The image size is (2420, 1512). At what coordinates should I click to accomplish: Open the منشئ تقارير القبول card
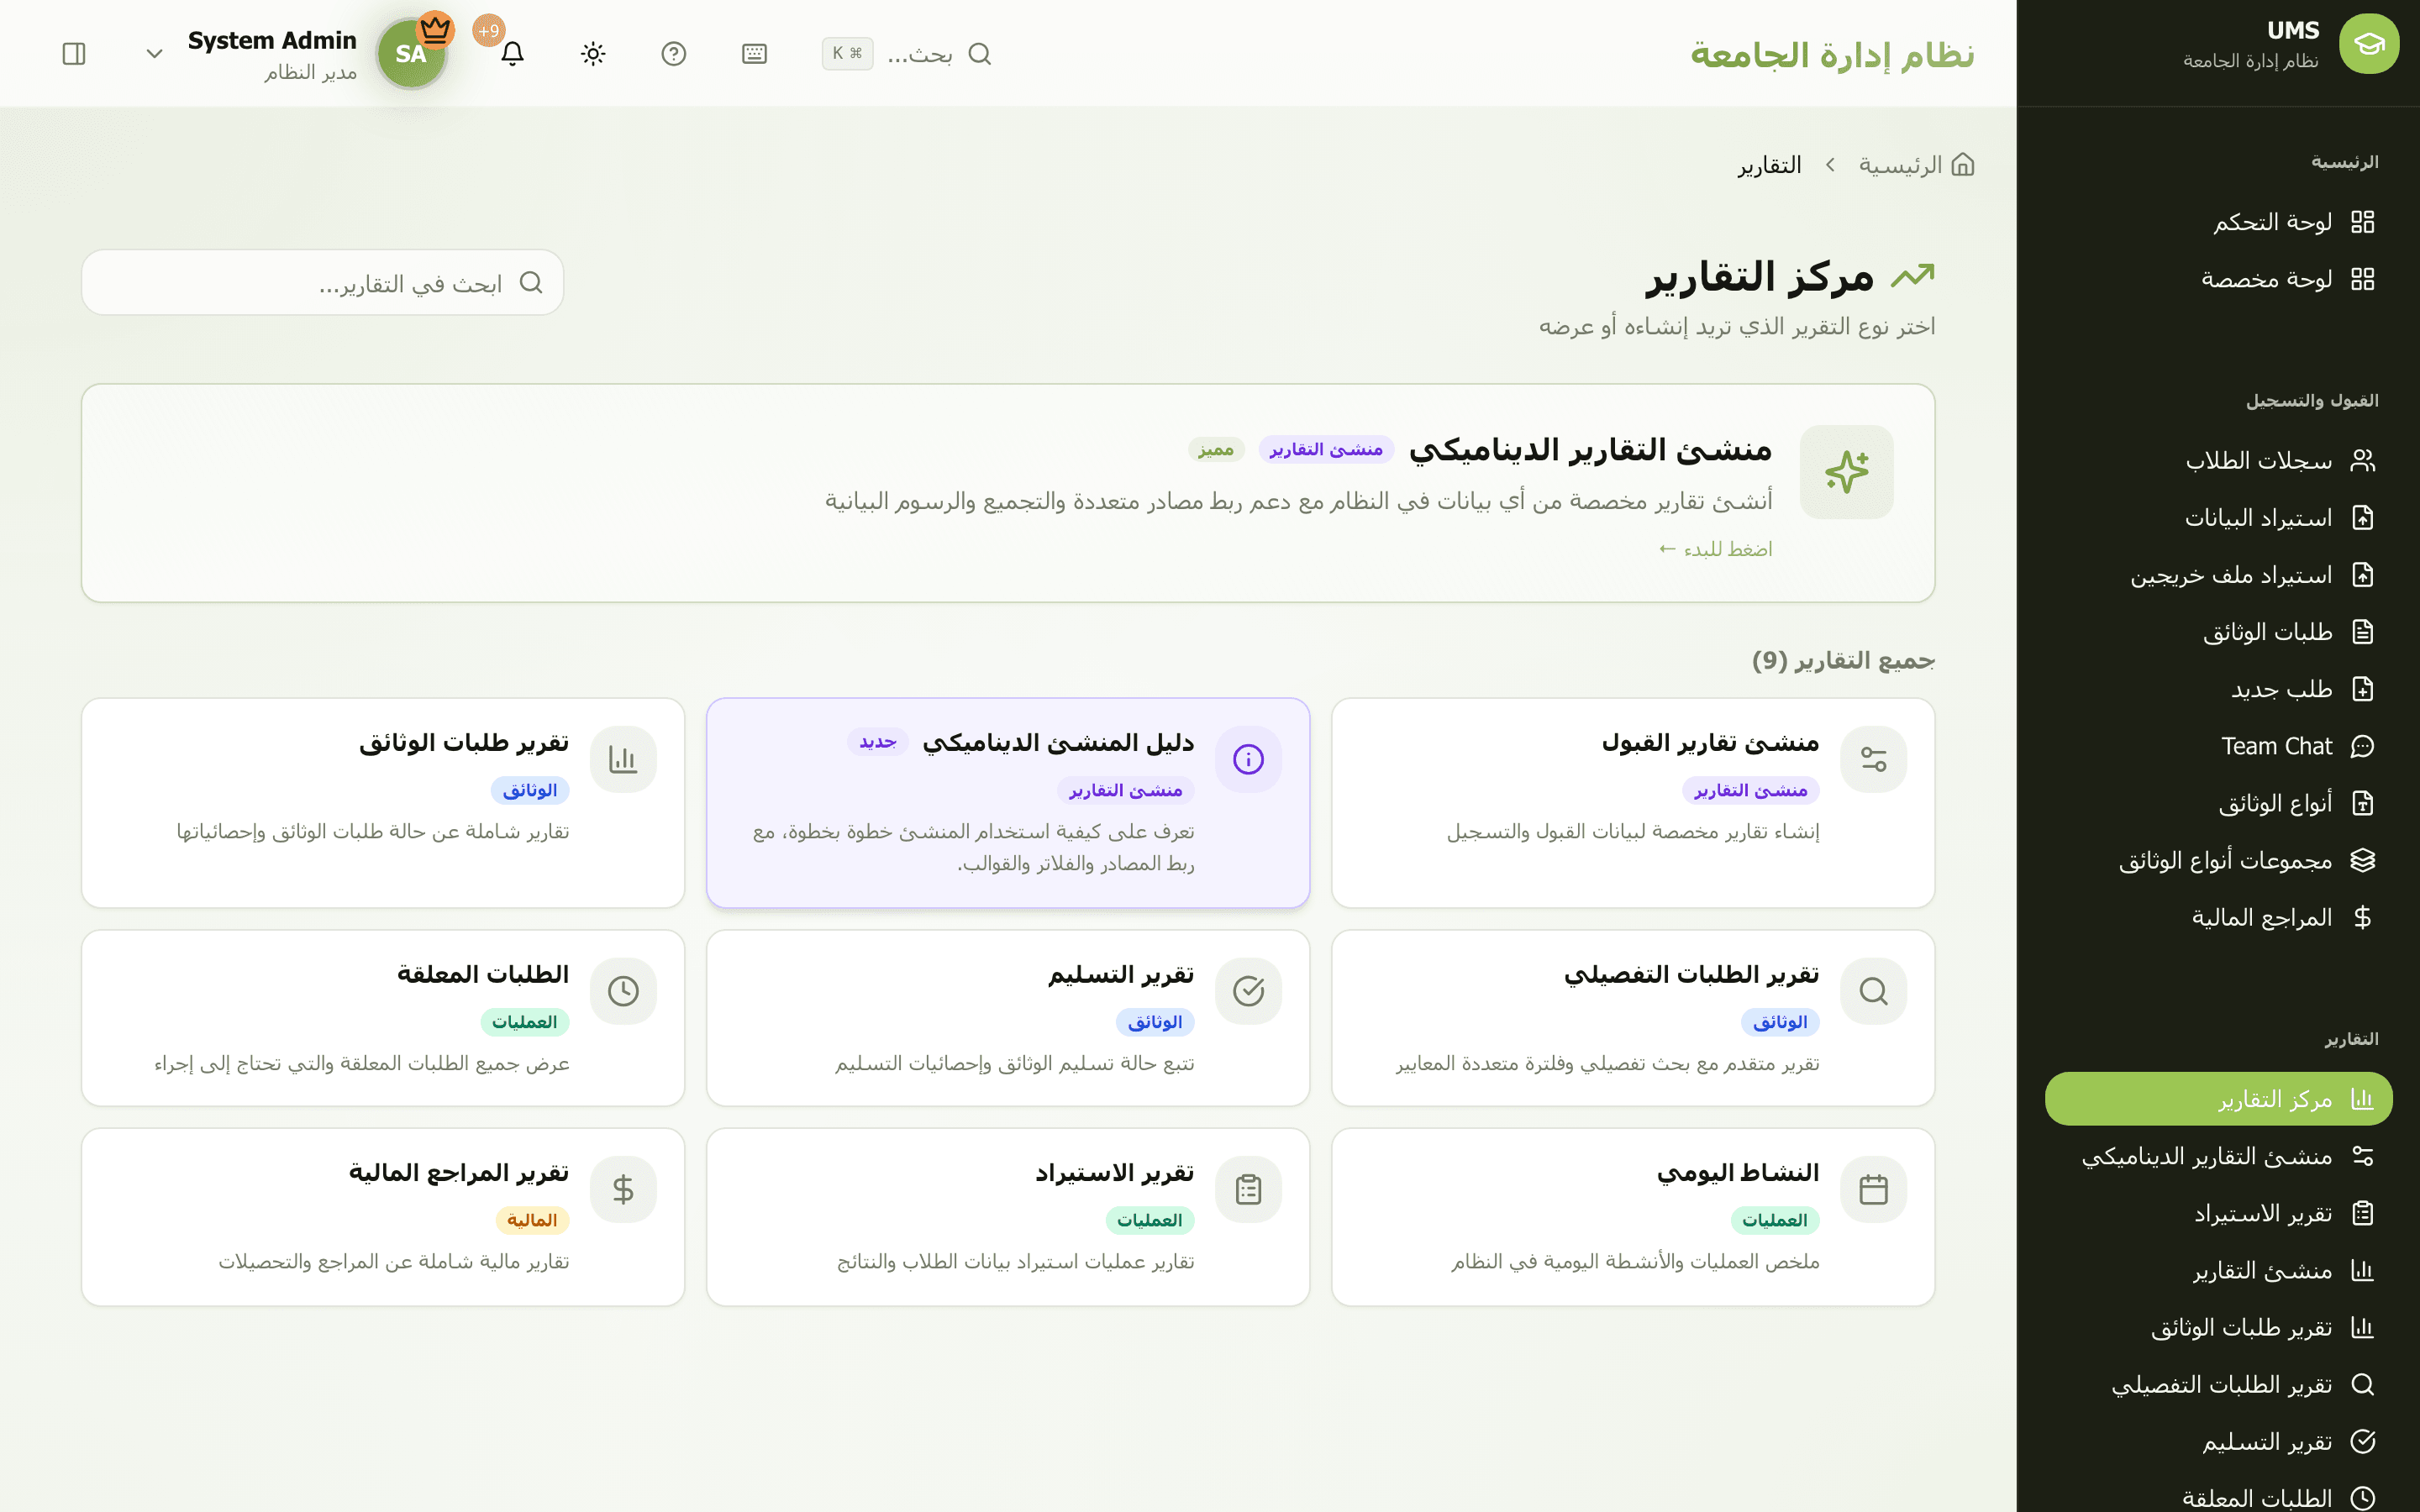(1633, 803)
